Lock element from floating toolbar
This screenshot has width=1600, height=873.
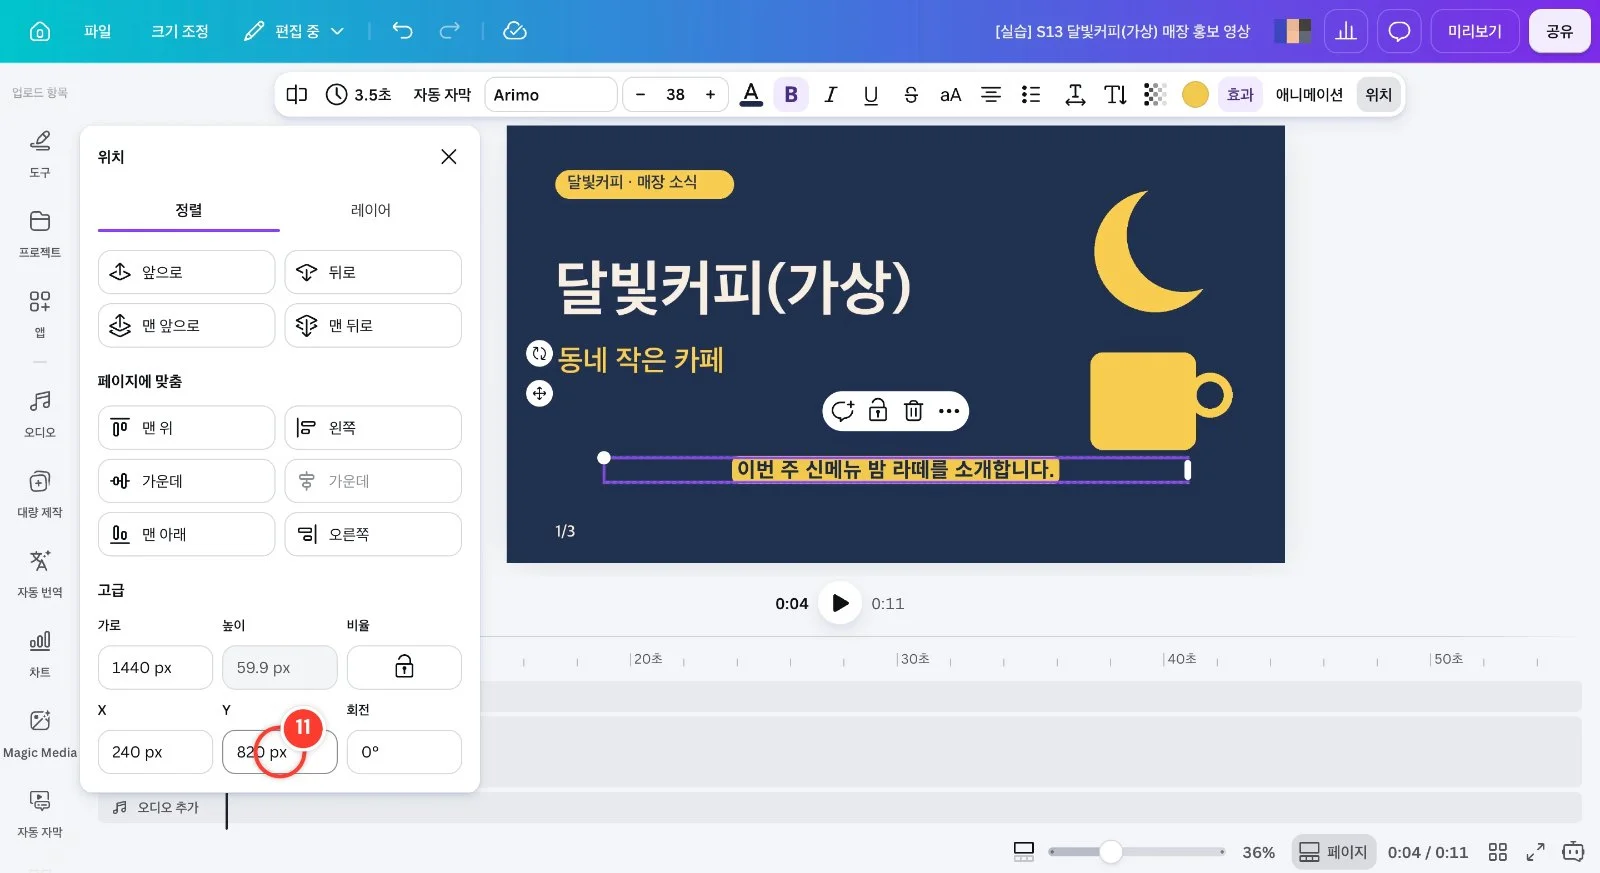tap(877, 411)
